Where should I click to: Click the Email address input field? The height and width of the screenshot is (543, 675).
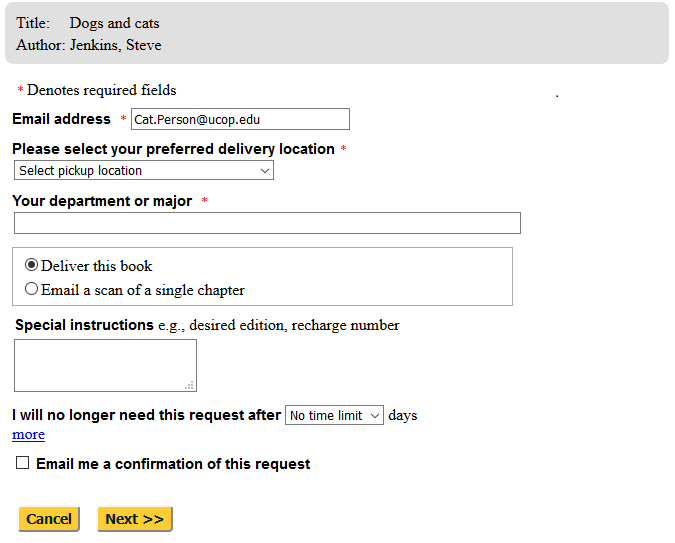(x=240, y=119)
